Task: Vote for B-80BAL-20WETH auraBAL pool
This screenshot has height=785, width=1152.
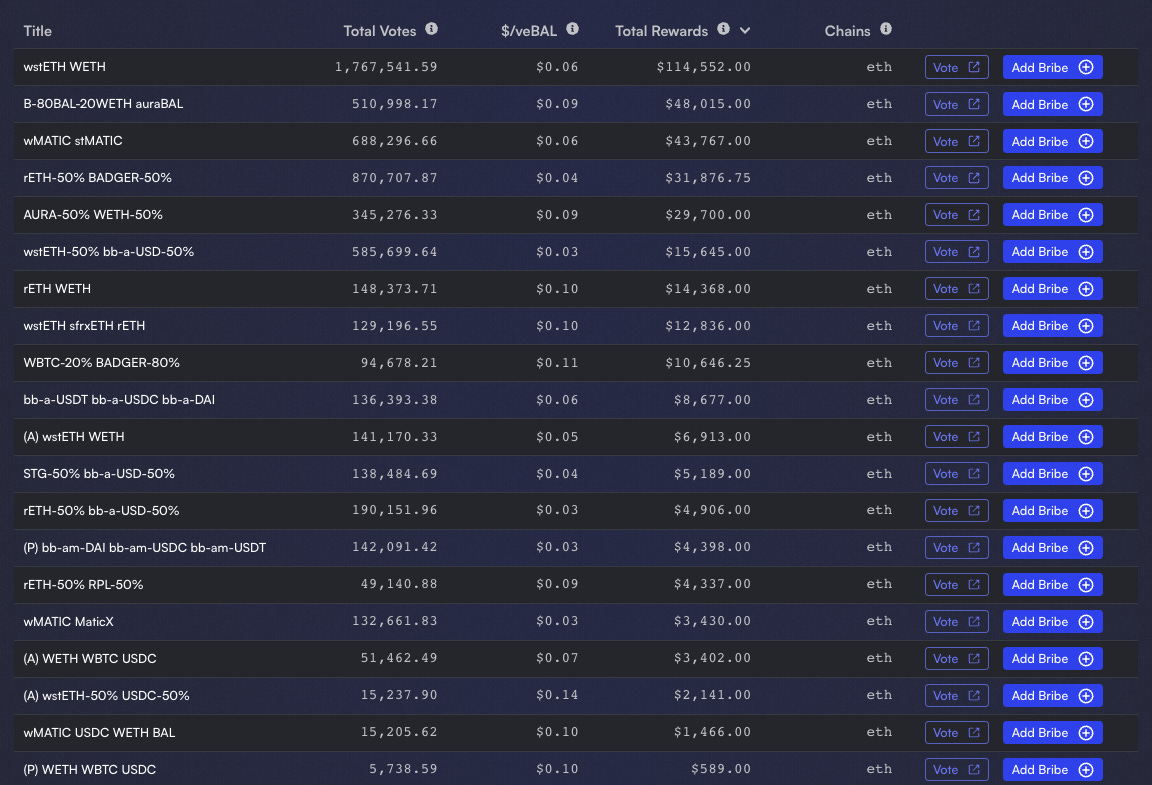Action: coord(956,103)
